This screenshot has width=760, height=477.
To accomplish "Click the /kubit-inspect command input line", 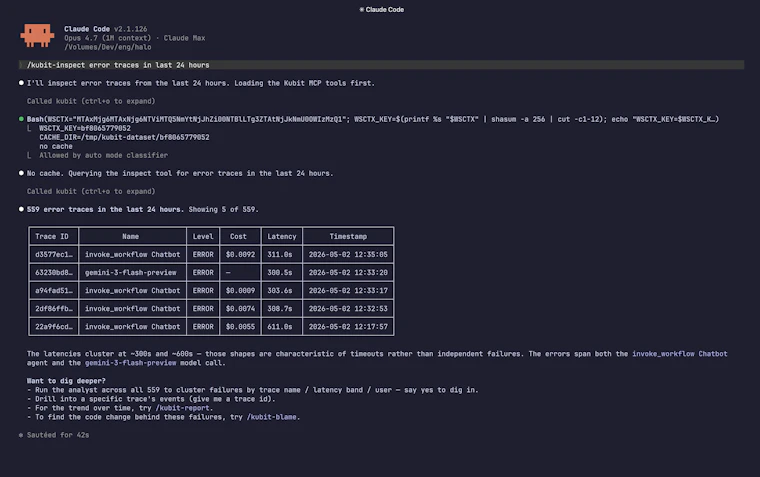I will click(381, 65).
